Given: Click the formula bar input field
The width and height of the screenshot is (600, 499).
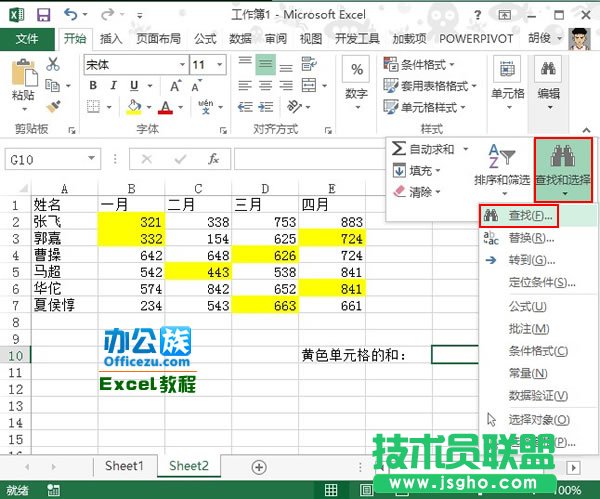Looking at the screenshot, I should (310, 159).
